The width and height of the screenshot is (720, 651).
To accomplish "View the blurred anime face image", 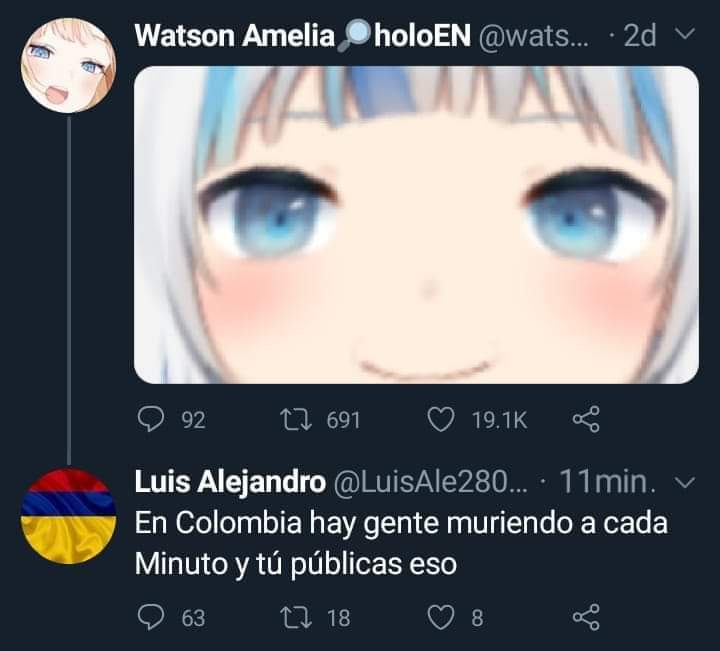I will 416,225.
